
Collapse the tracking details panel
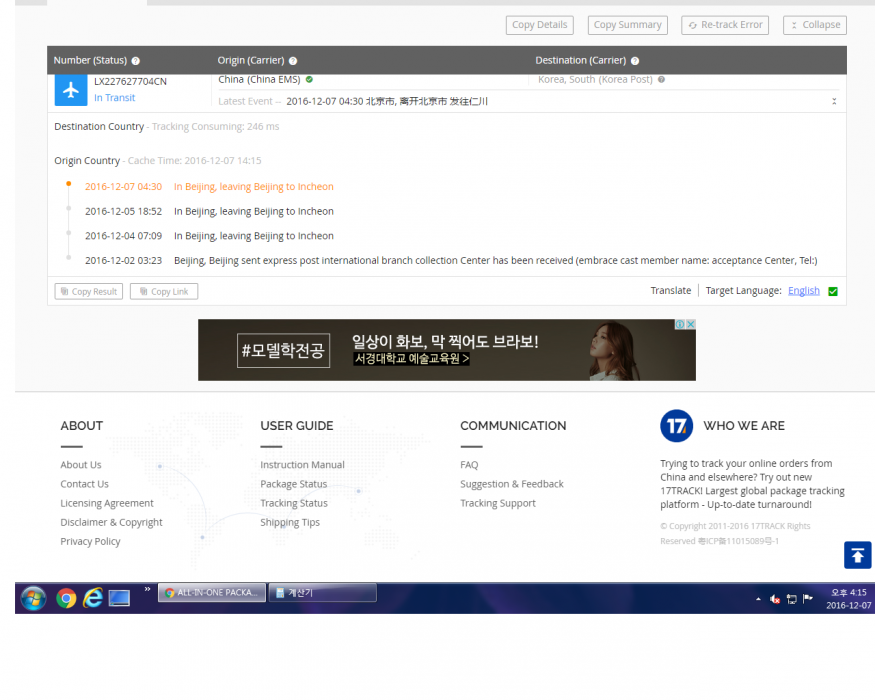(x=814, y=25)
